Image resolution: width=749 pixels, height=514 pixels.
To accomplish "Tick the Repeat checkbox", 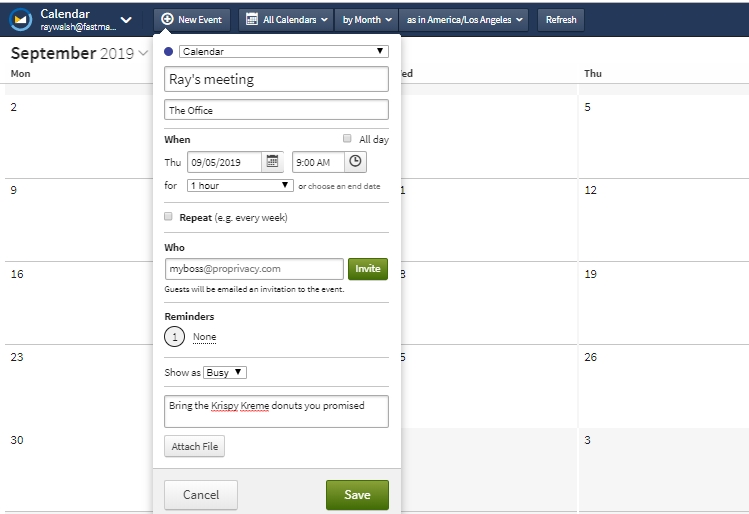I will point(168,216).
